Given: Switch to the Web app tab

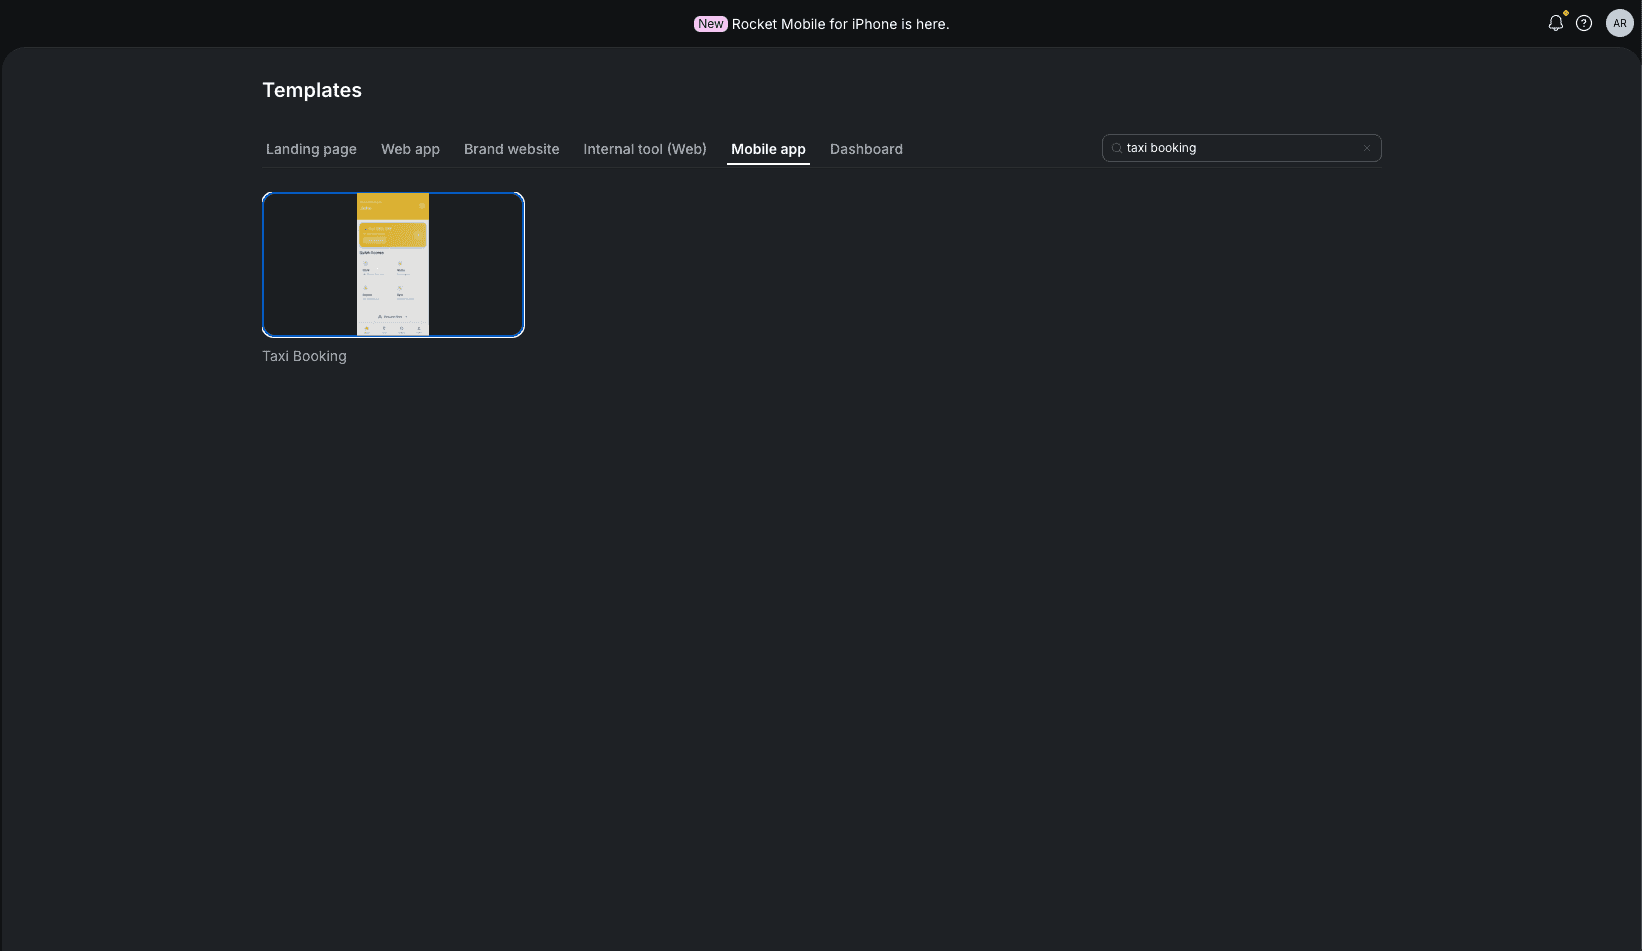Looking at the screenshot, I should pyautogui.click(x=410, y=149).
